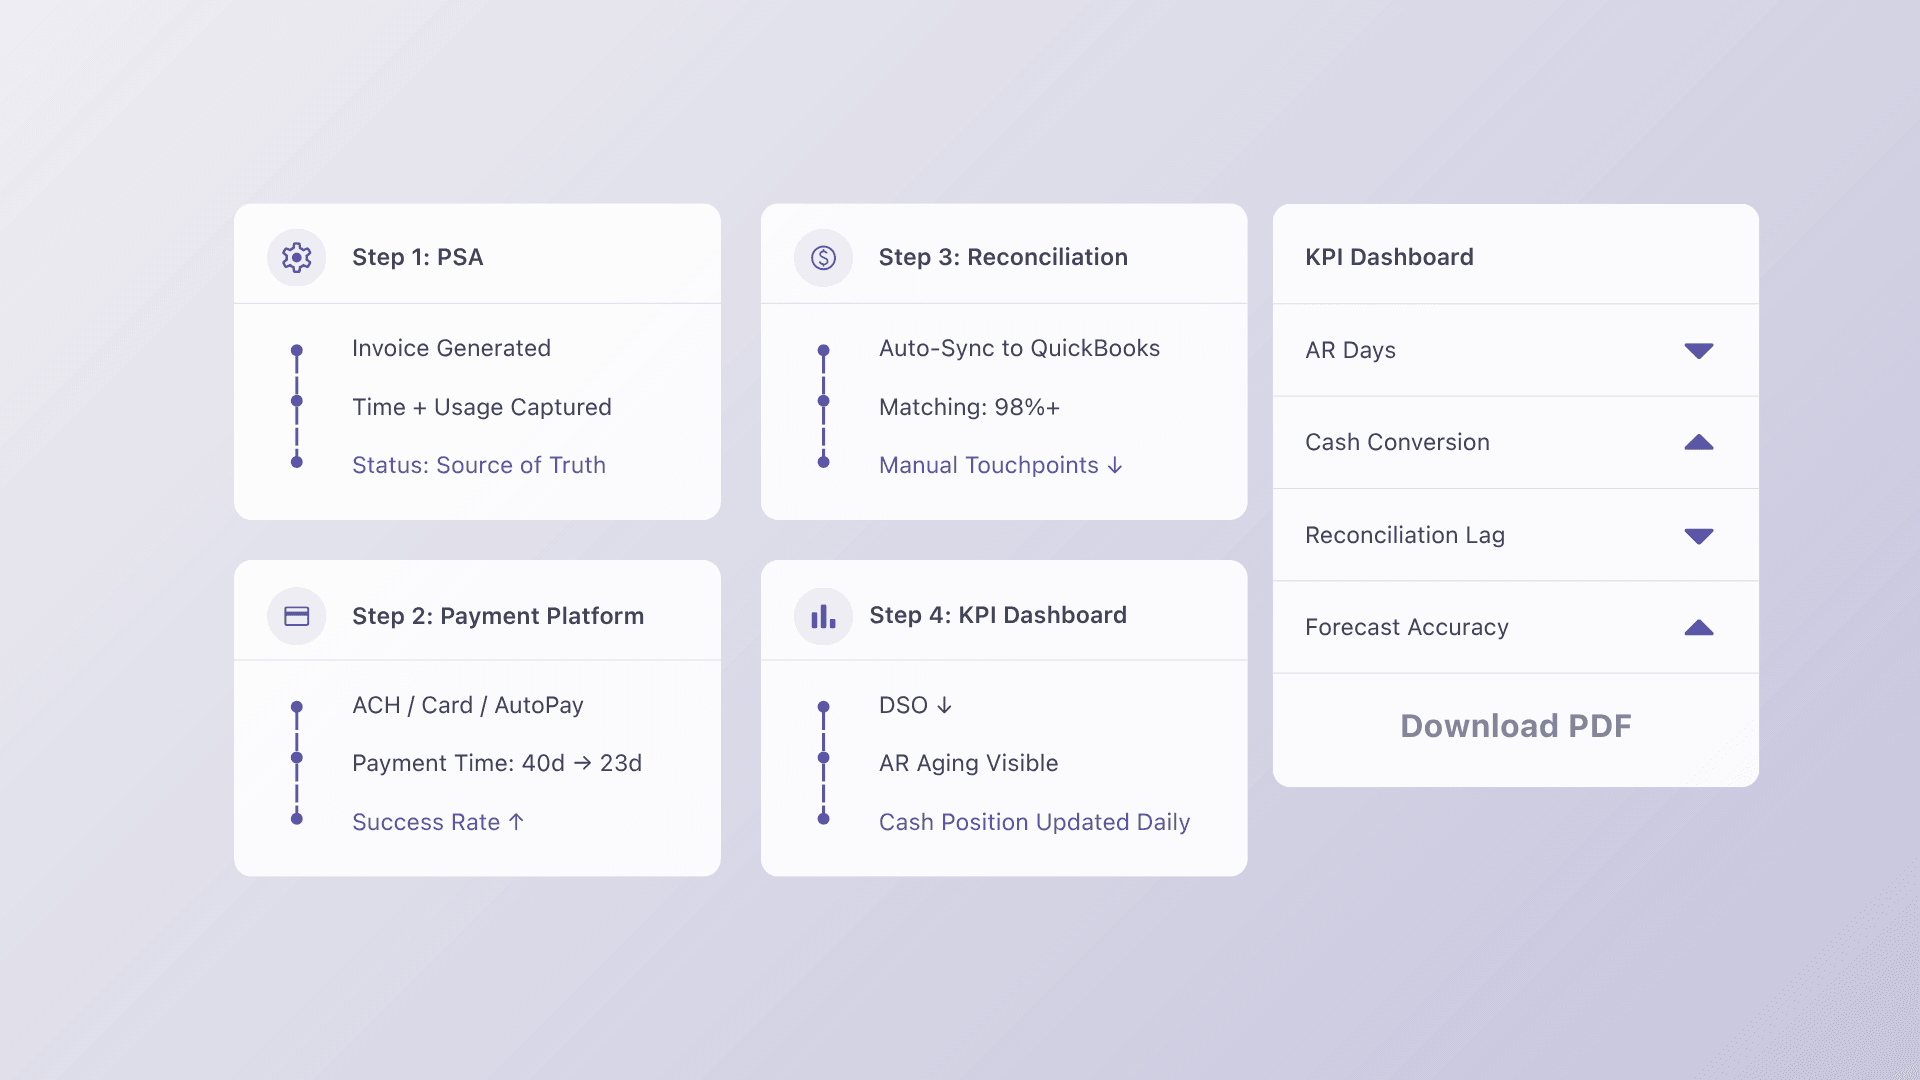This screenshot has width=1920, height=1080.
Task: Click the credit card icon for Payment Platform
Action: 296,616
